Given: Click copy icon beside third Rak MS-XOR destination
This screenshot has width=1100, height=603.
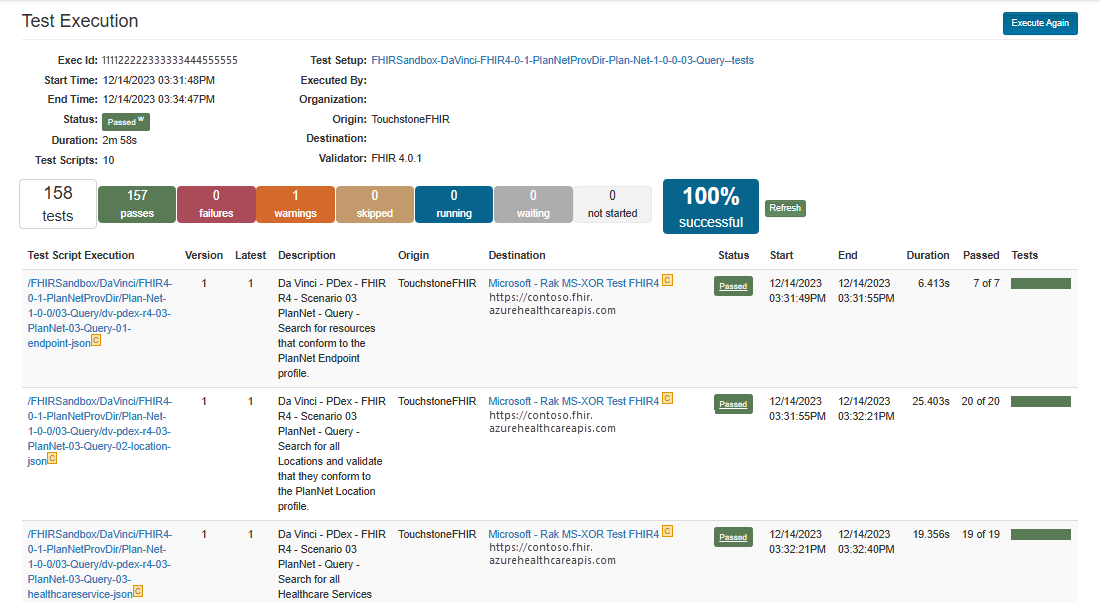Looking at the screenshot, I should pyautogui.click(x=667, y=531).
